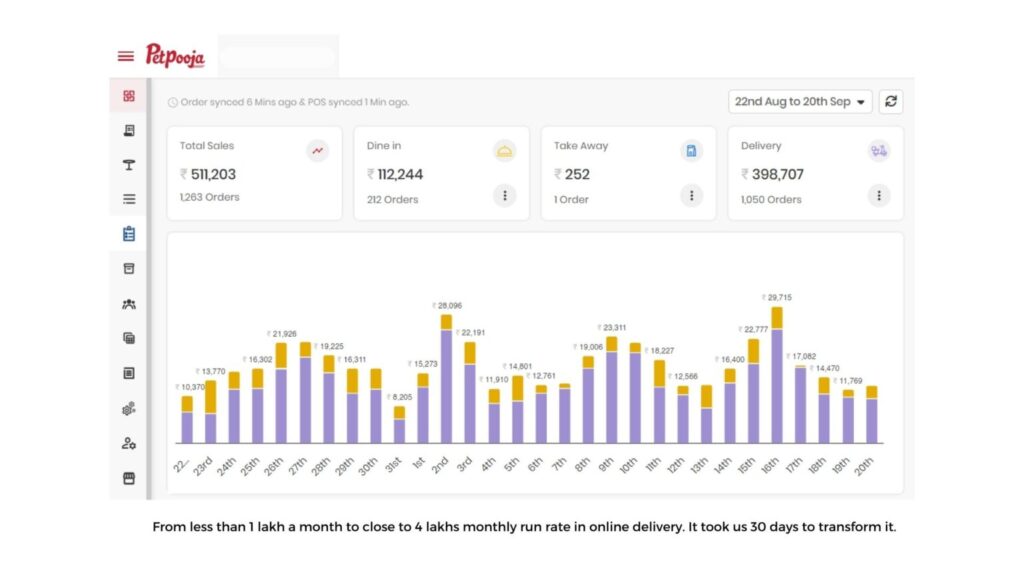Click the list lines icon in sidebar
This screenshot has width=1024, height=576.
[x=129, y=199]
